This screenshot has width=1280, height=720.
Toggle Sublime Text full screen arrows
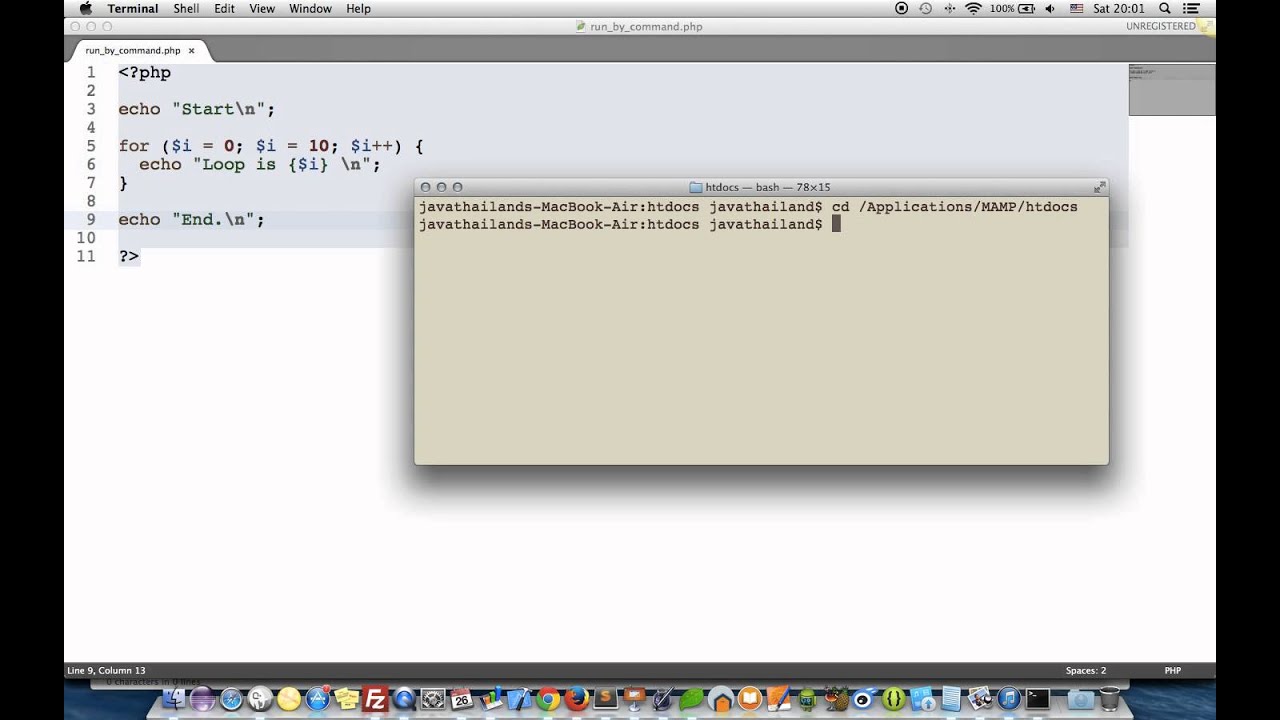click(x=1206, y=26)
